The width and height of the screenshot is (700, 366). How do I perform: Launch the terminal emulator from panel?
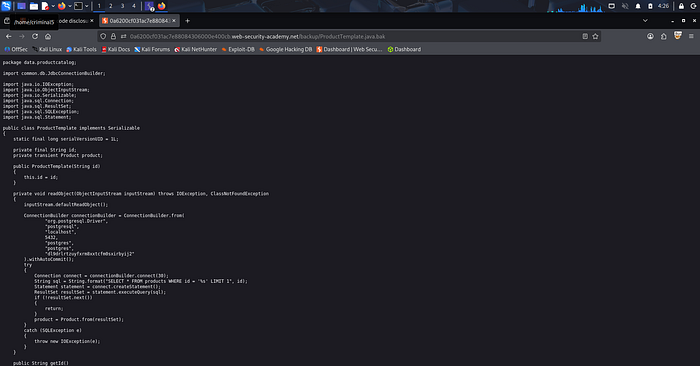[78, 6]
